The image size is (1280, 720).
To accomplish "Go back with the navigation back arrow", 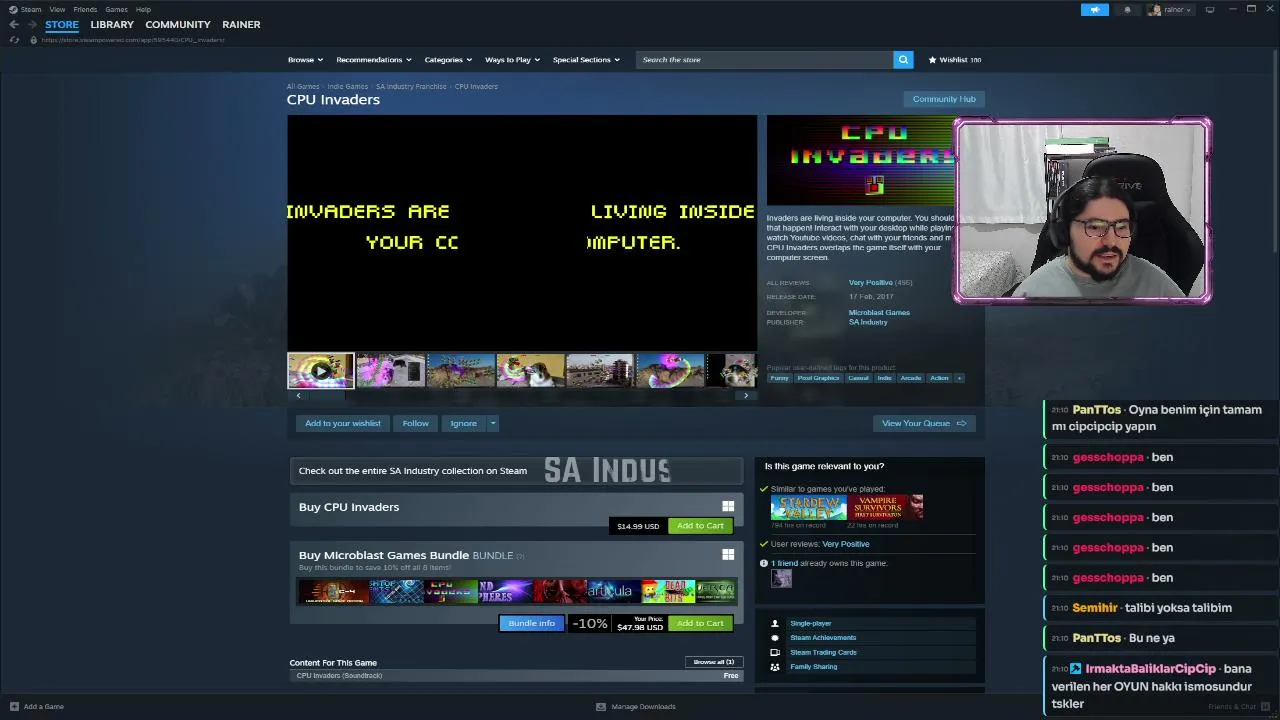I will click(14, 24).
